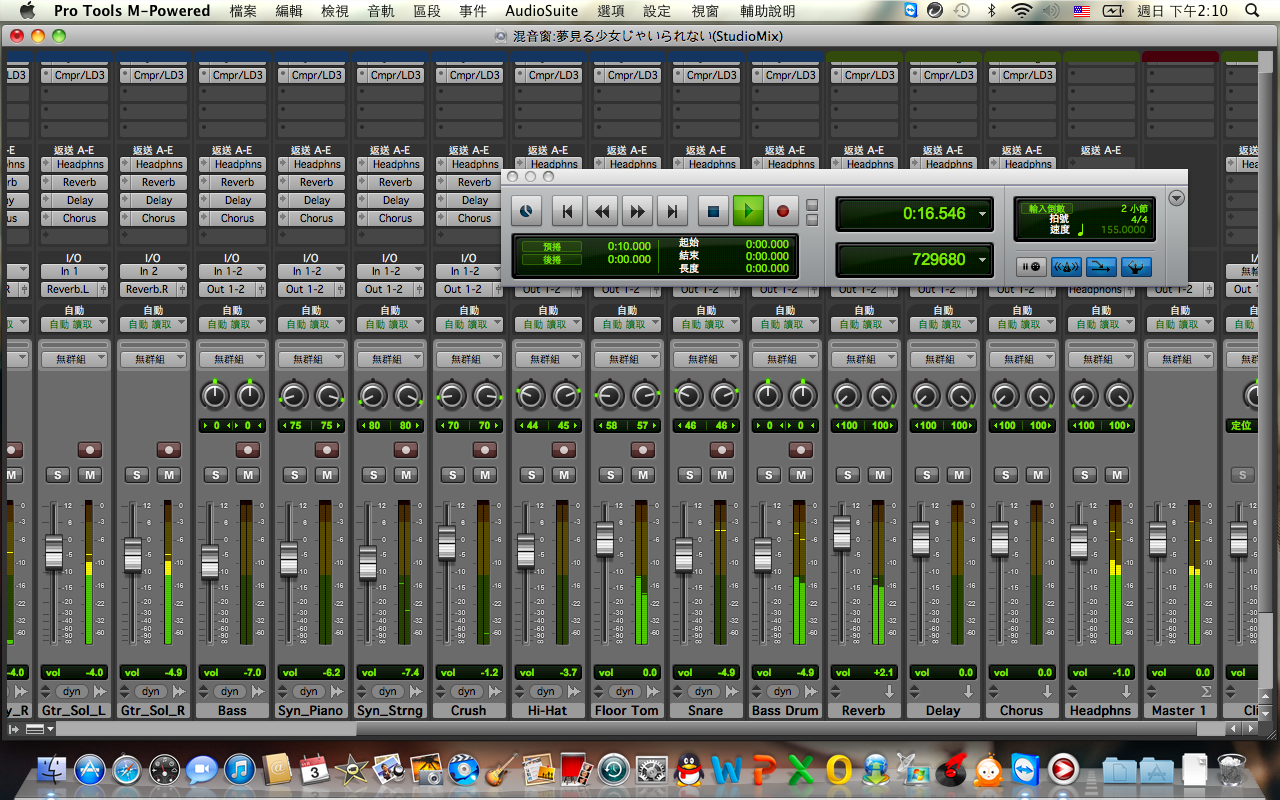Toggle the Metronome Click button
Screen dimensions: 1280x800
1066,267
